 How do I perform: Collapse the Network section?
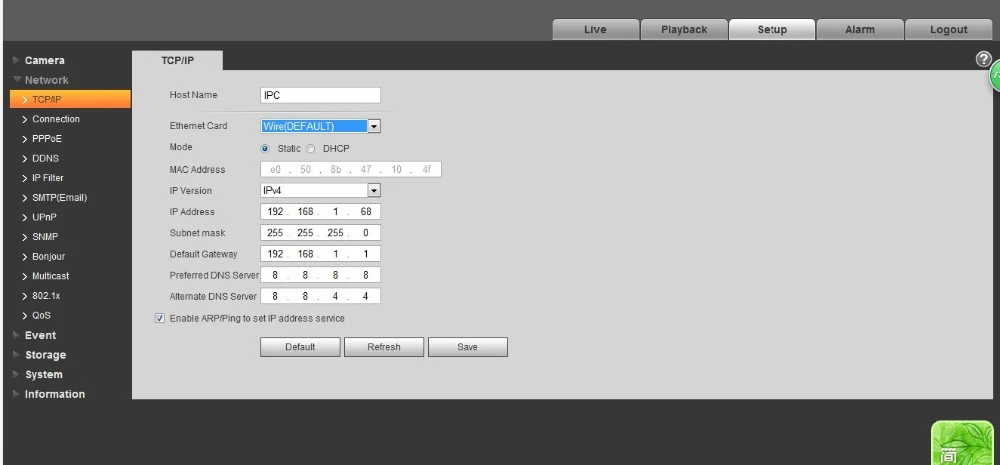(x=46, y=80)
